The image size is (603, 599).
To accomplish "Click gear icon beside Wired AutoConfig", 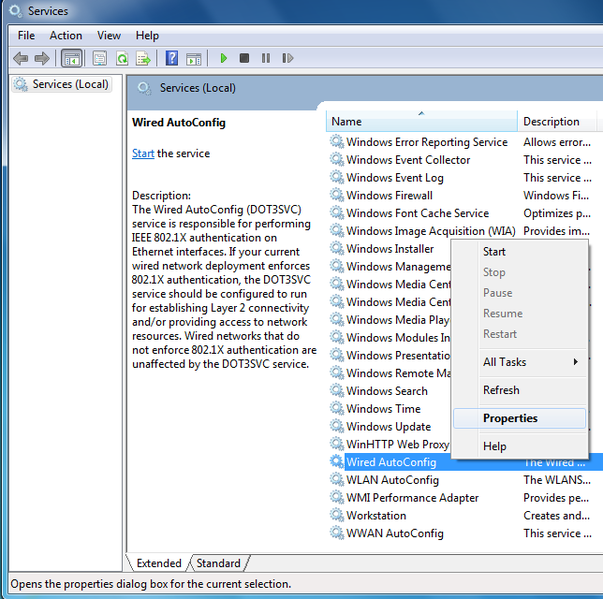I will coord(336,461).
